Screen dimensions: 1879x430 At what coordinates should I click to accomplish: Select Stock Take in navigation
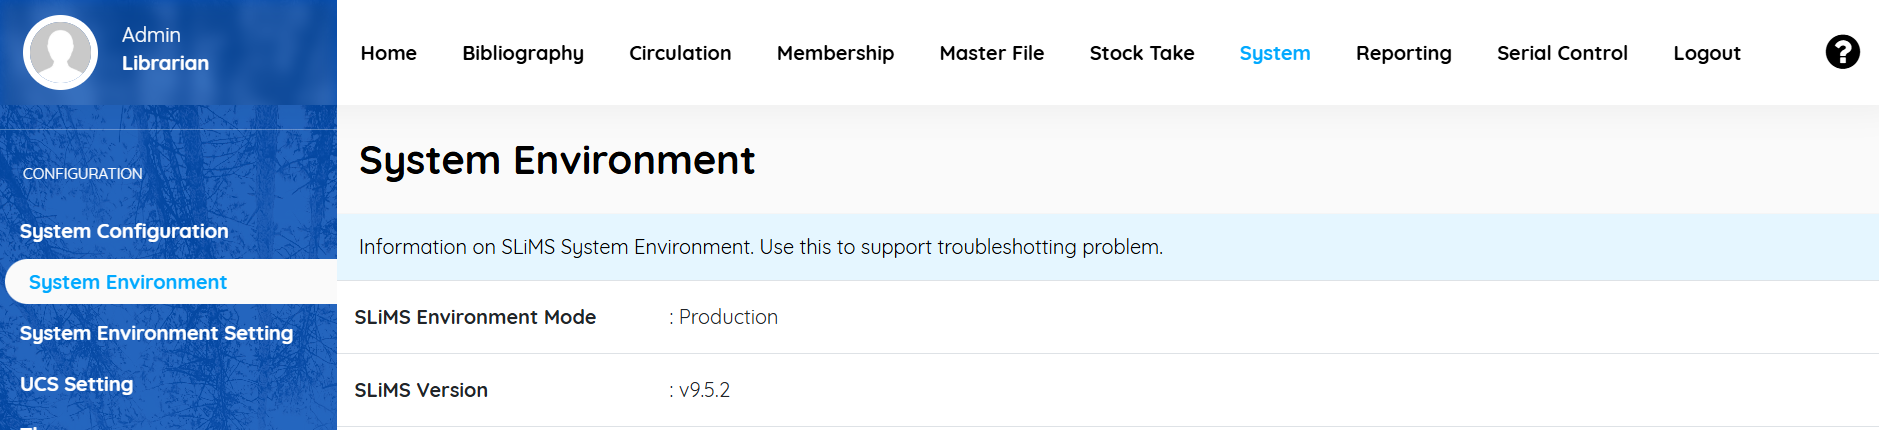[x=1142, y=53]
